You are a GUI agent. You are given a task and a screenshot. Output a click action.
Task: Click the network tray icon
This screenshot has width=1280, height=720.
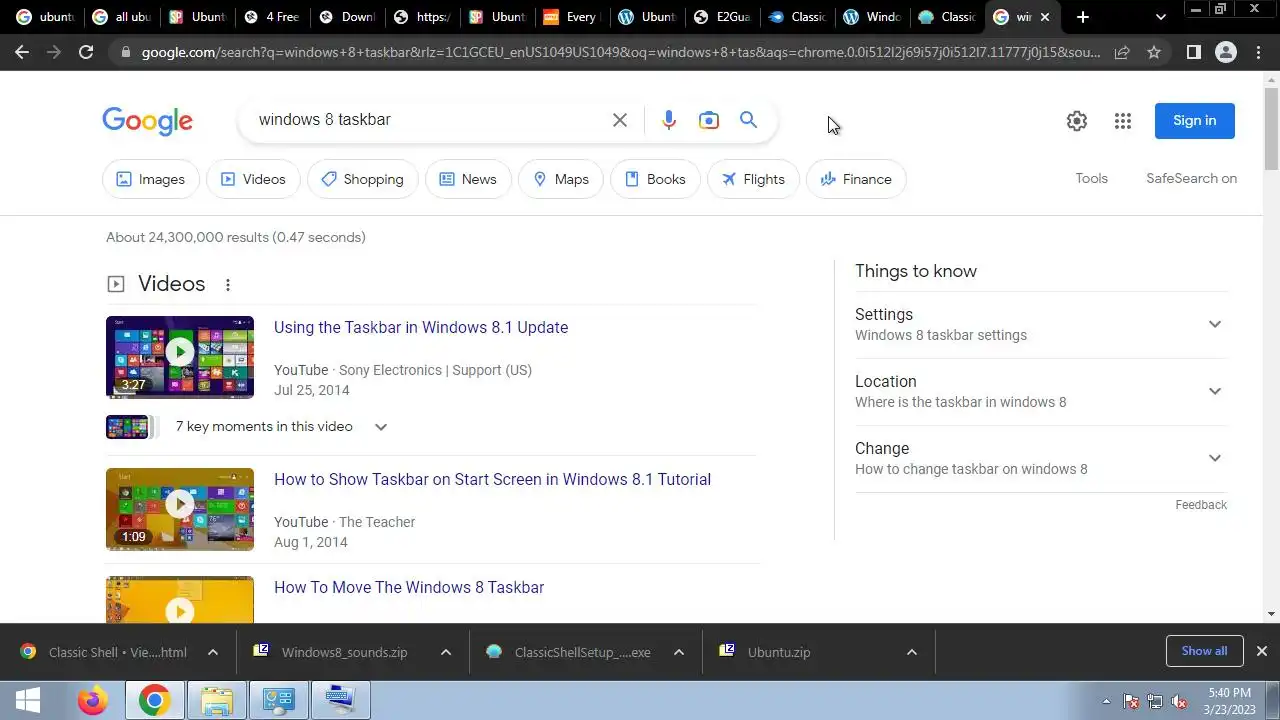tap(1155, 701)
